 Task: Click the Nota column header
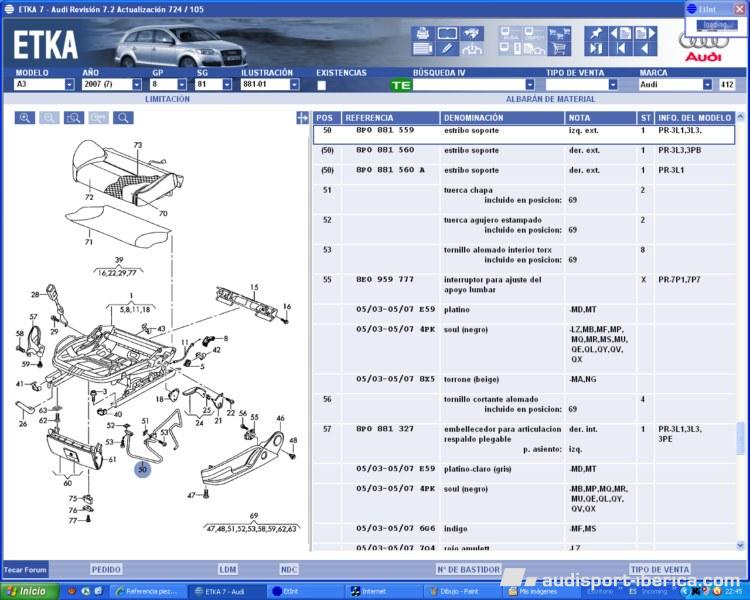601,118
